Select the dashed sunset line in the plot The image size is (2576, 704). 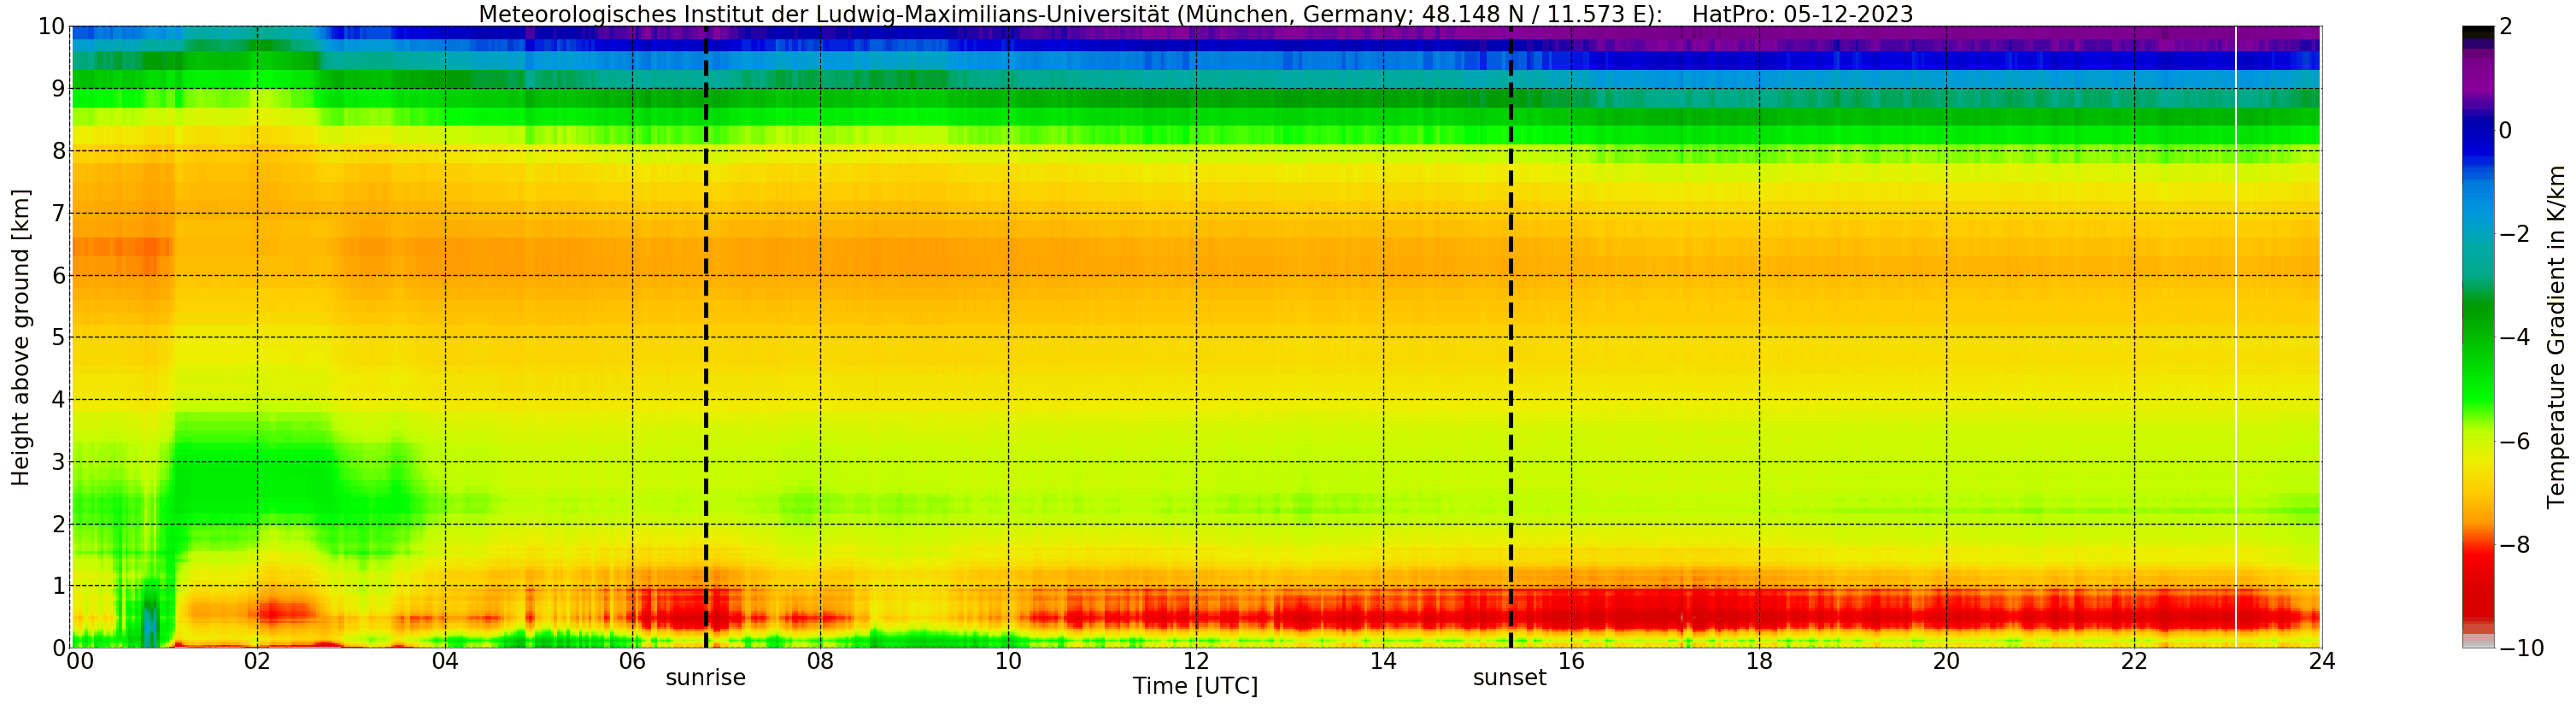pos(1511,337)
